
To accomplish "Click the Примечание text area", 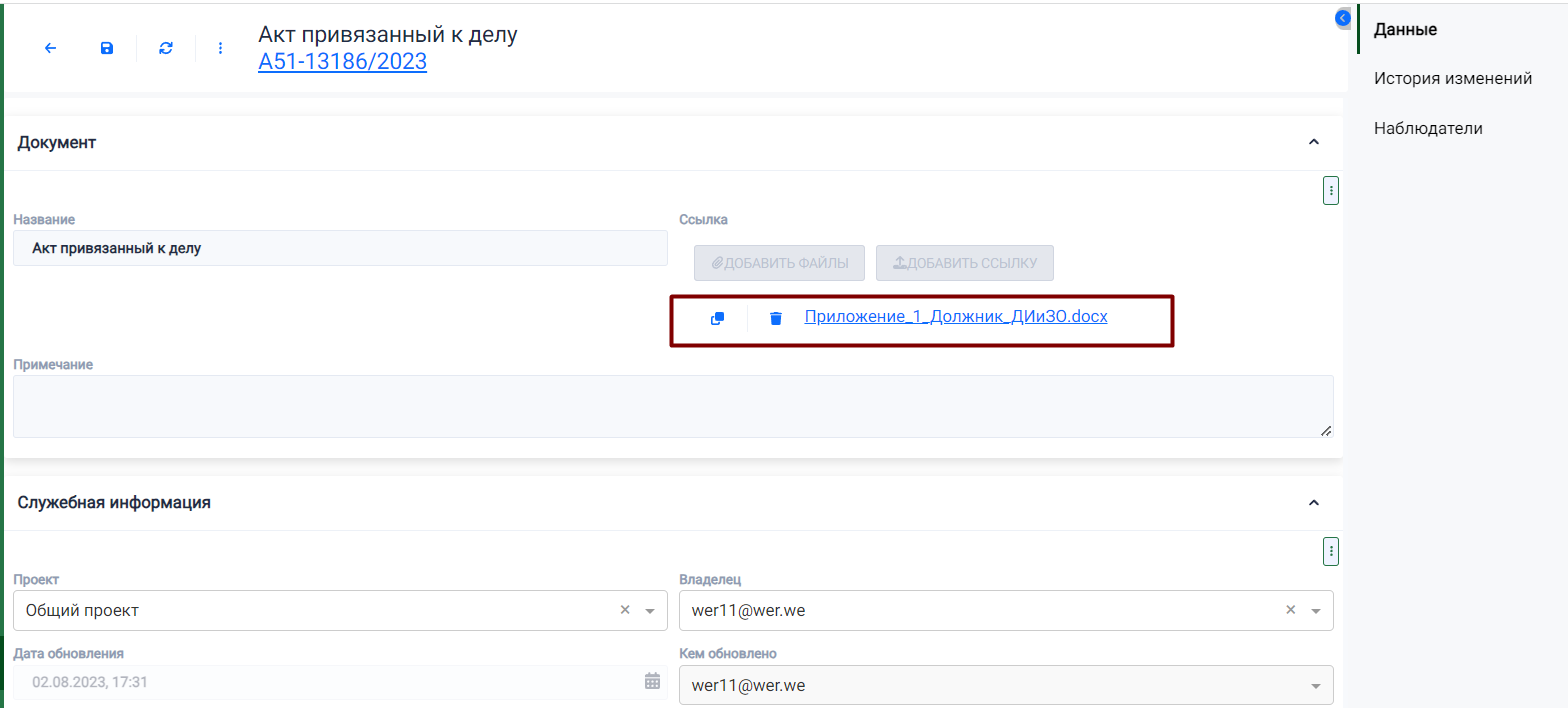I will point(672,406).
